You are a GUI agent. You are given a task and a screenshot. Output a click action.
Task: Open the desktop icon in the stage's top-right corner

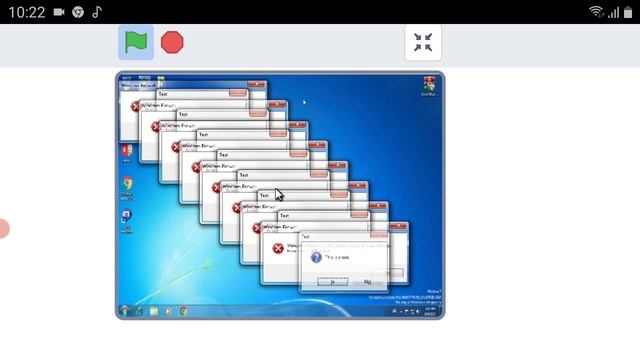(429, 85)
